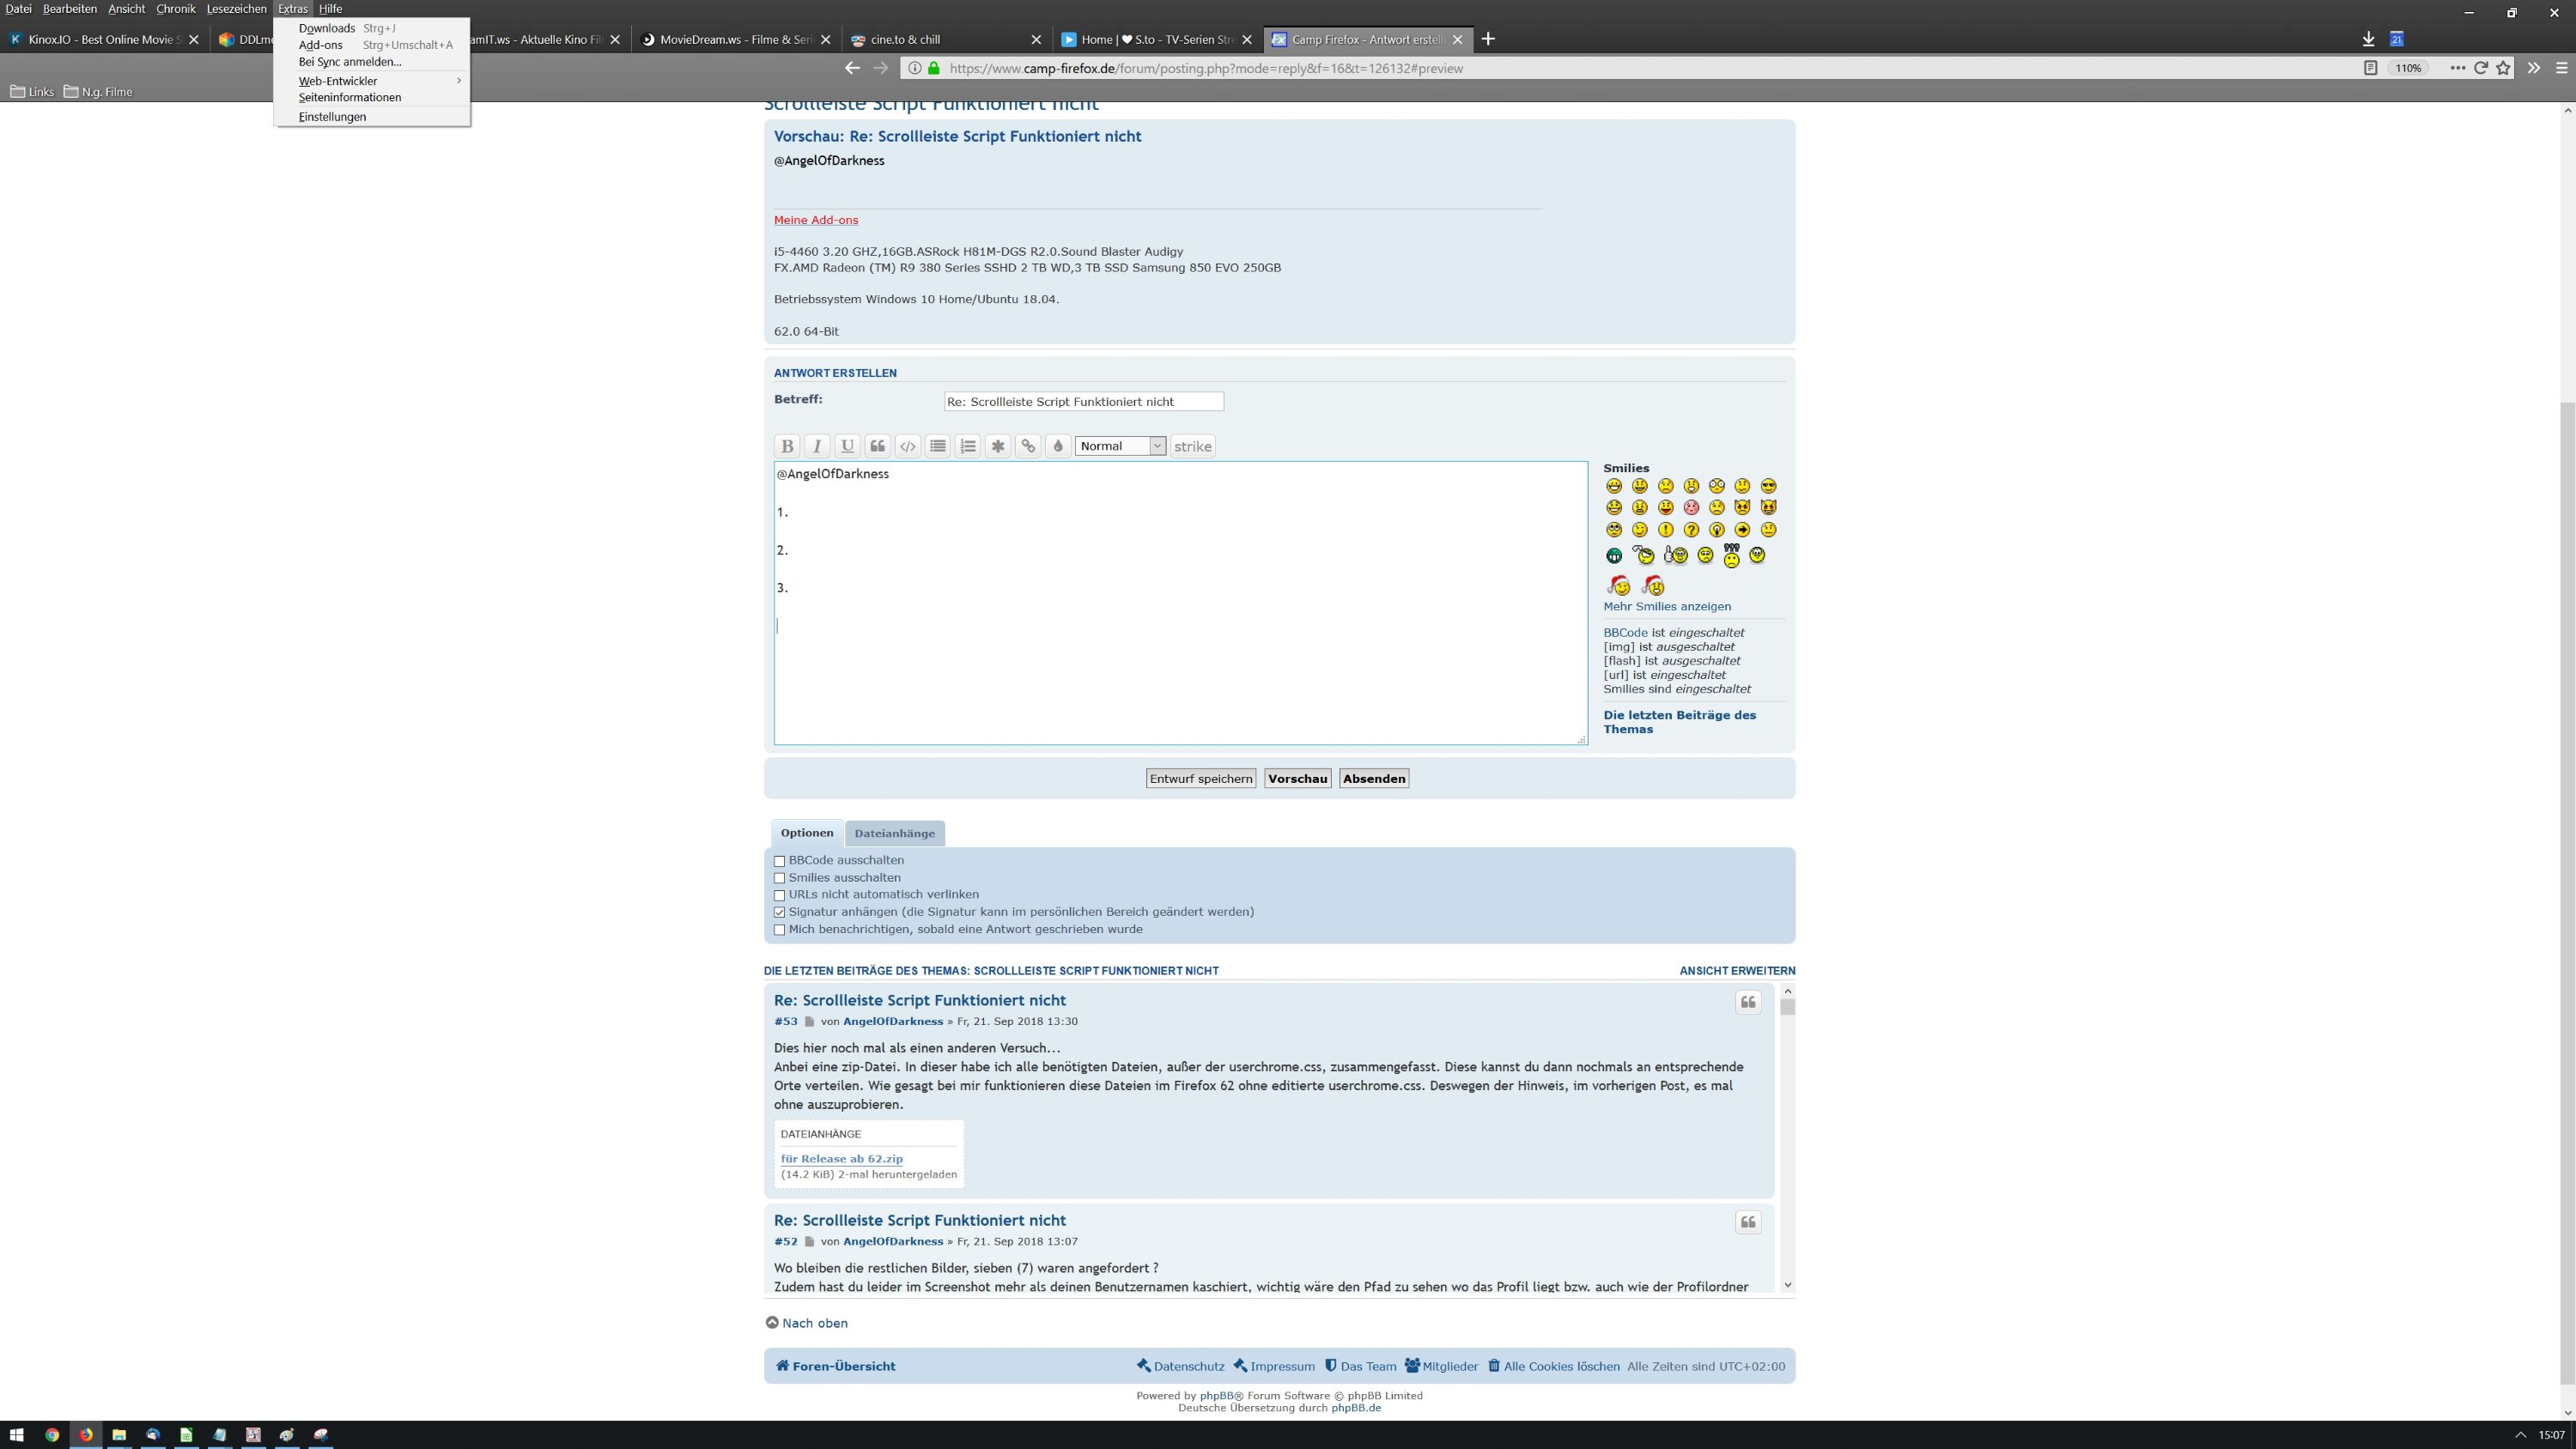Click the Absenden button
The height and width of the screenshot is (1449, 2576).
[x=1373, y=778]
